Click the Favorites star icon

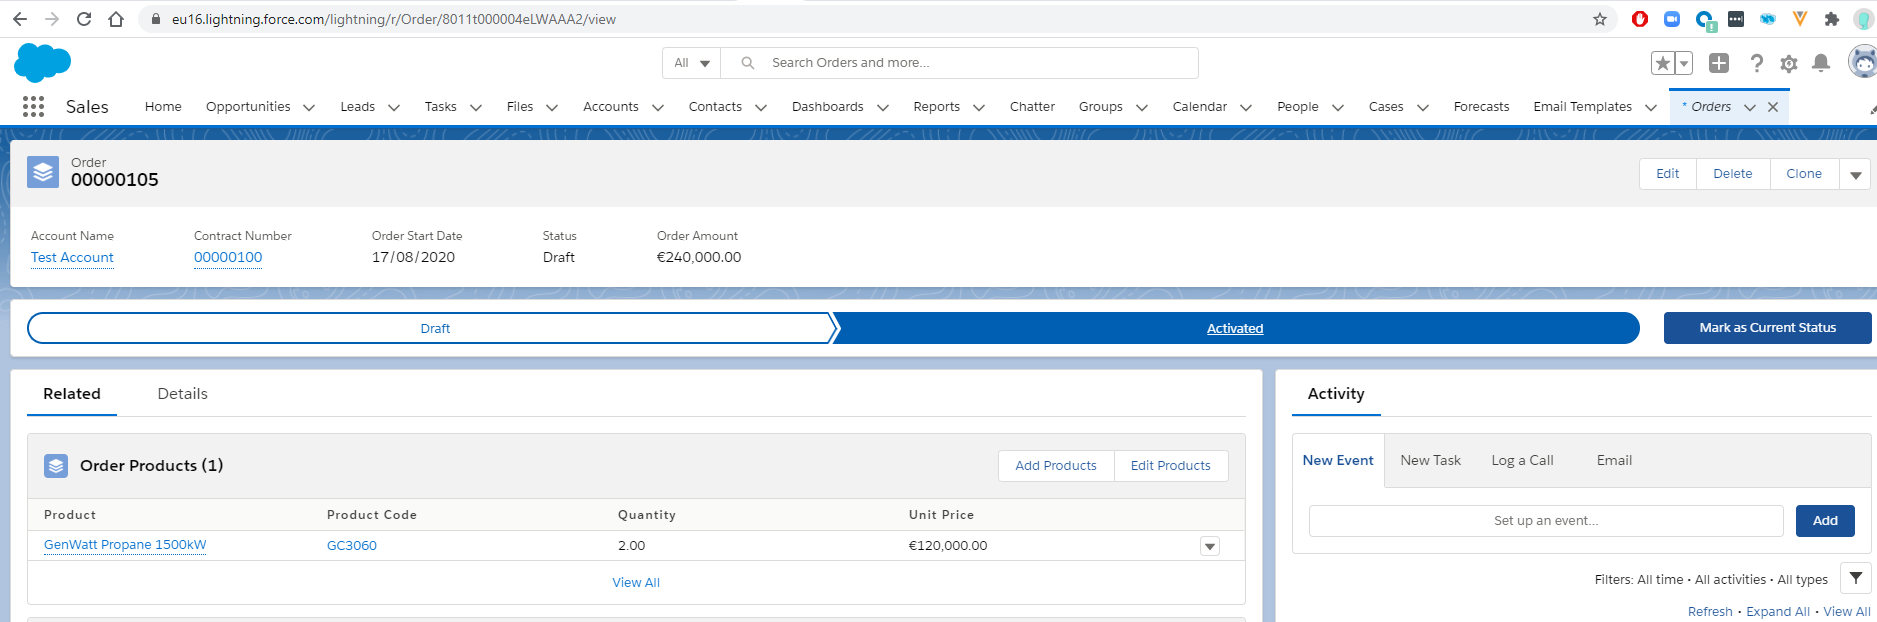tap(1662, 63)
